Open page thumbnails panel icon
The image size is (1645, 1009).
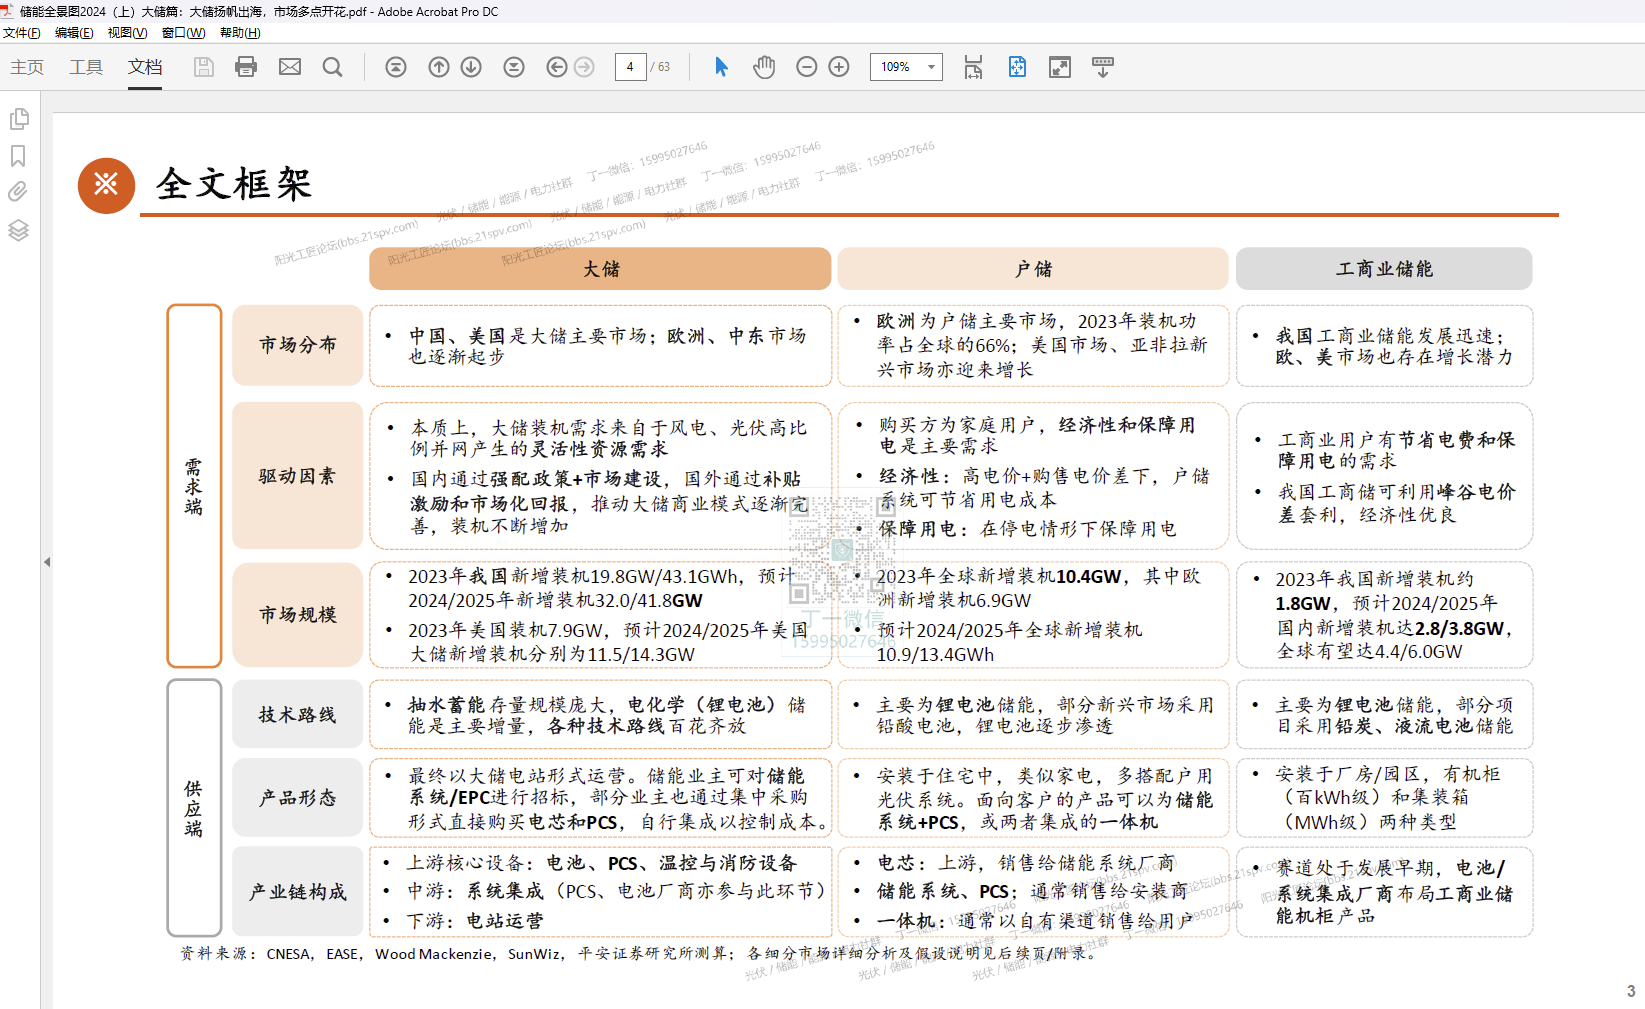coord(18,119)
